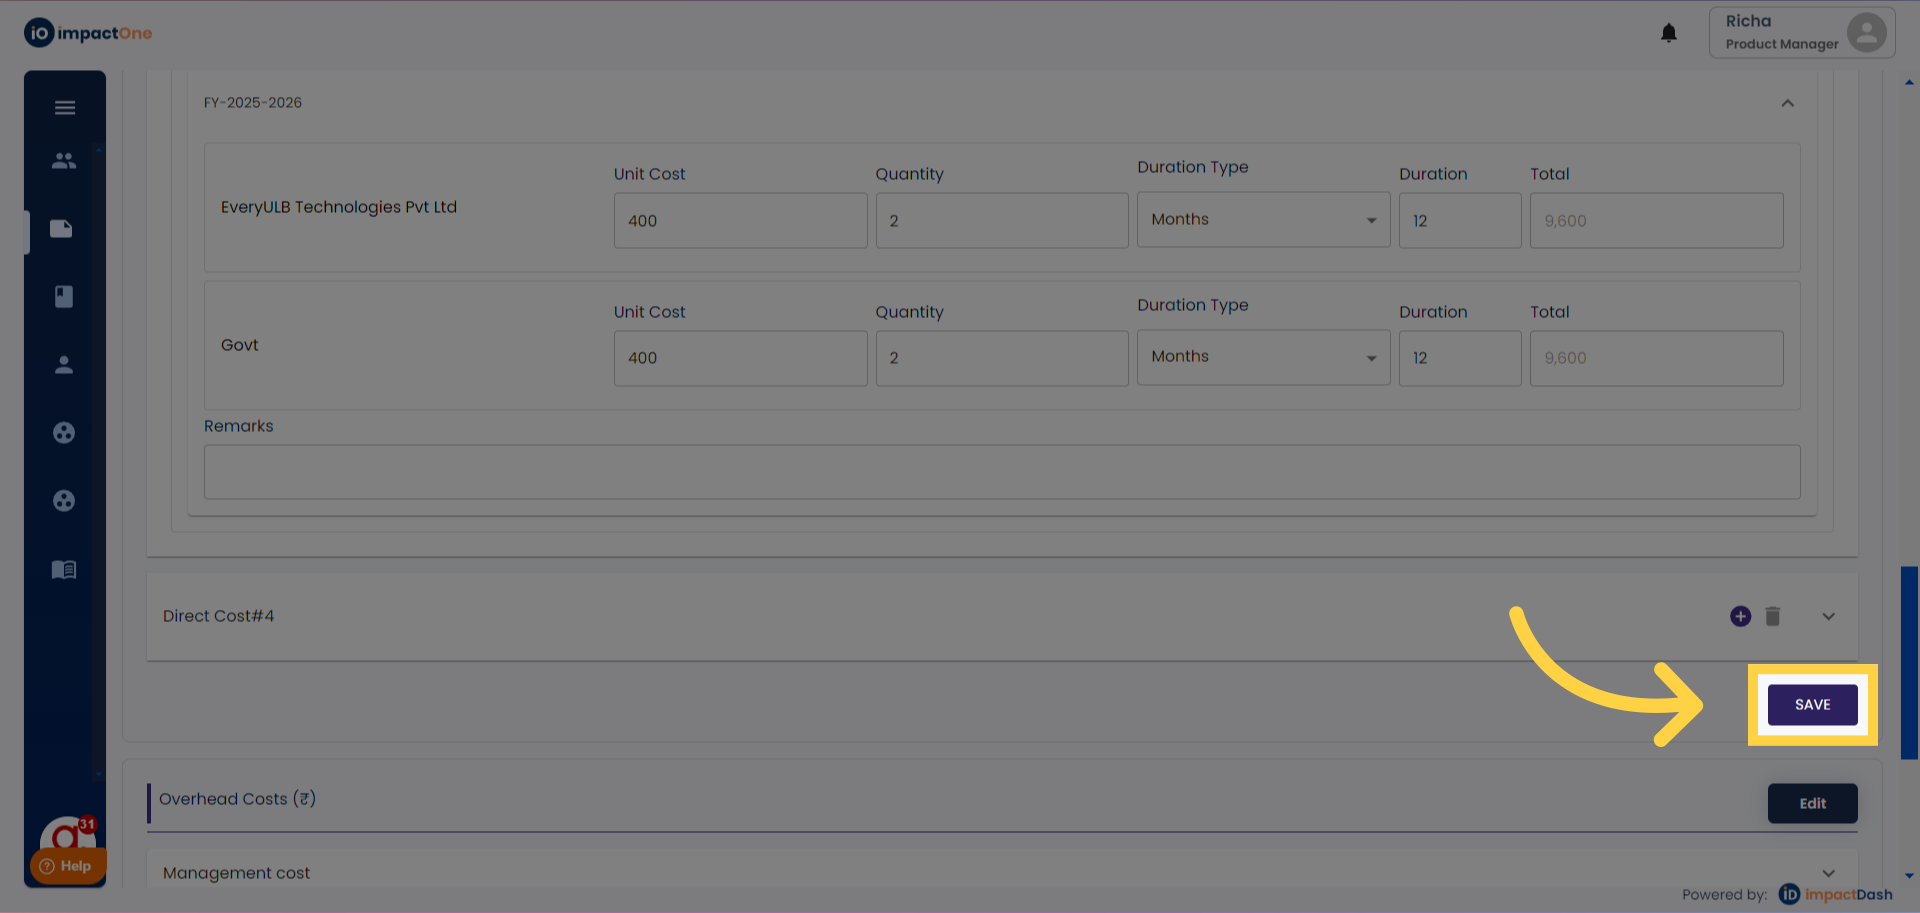Click the page vertical scrollbar thumb
1920x913 pixels.
(1909, 662)
